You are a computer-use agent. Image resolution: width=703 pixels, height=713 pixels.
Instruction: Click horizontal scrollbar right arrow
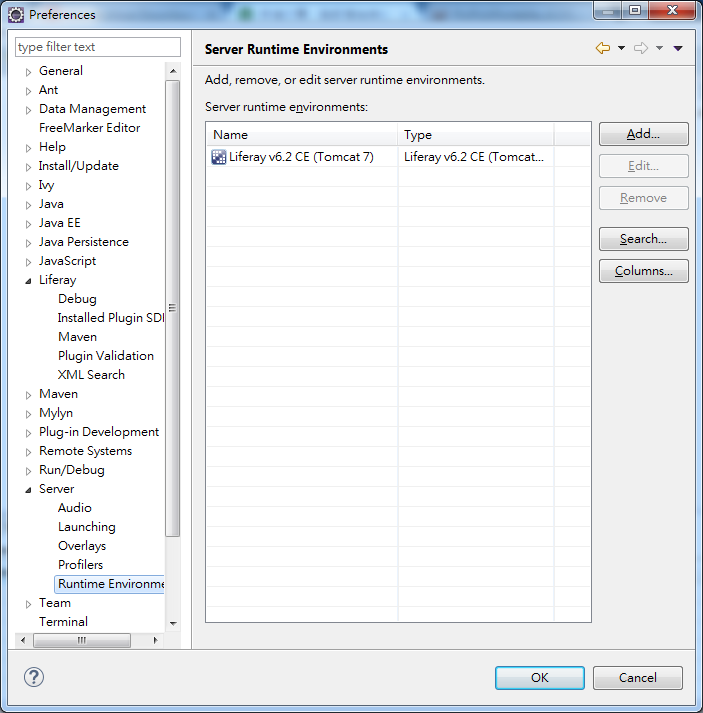point(155,640)
